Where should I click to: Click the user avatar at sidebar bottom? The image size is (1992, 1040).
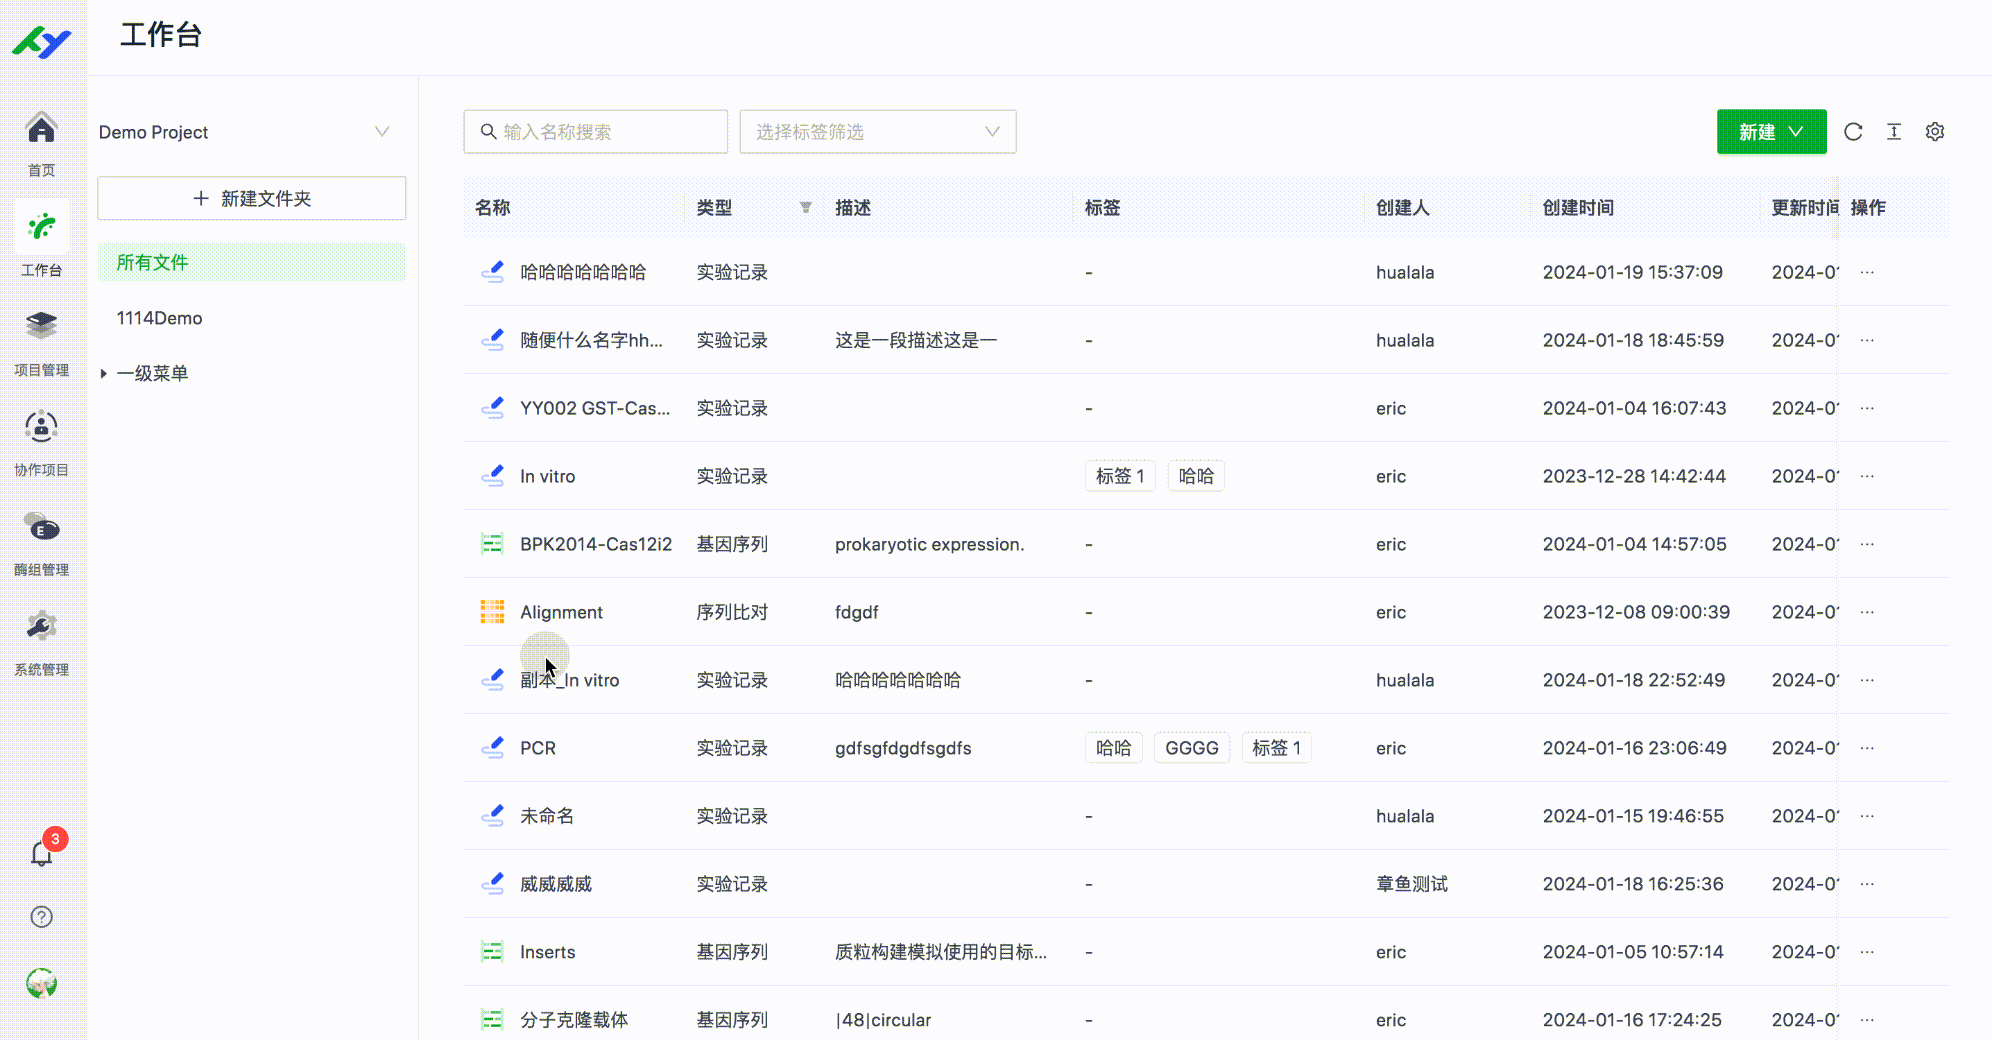41,983
